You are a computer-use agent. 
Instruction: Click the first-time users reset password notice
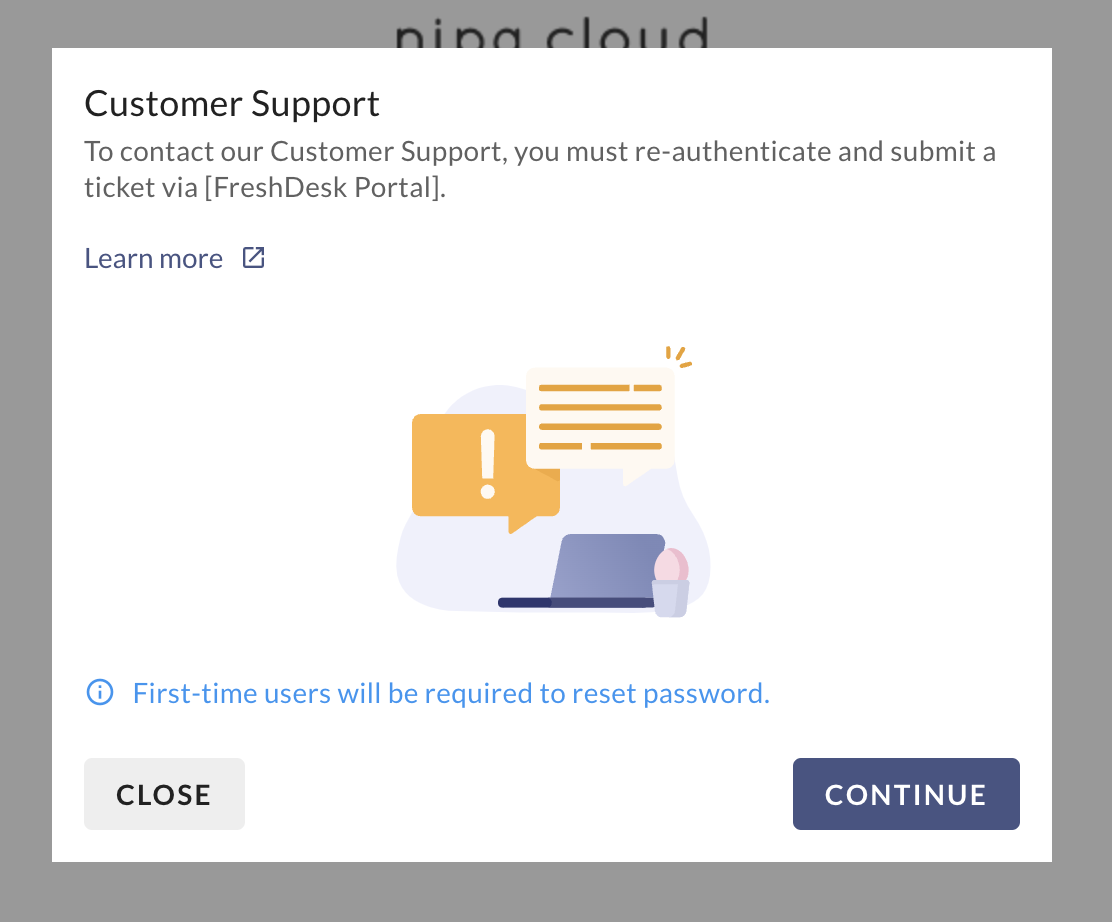tap(451, 693)
